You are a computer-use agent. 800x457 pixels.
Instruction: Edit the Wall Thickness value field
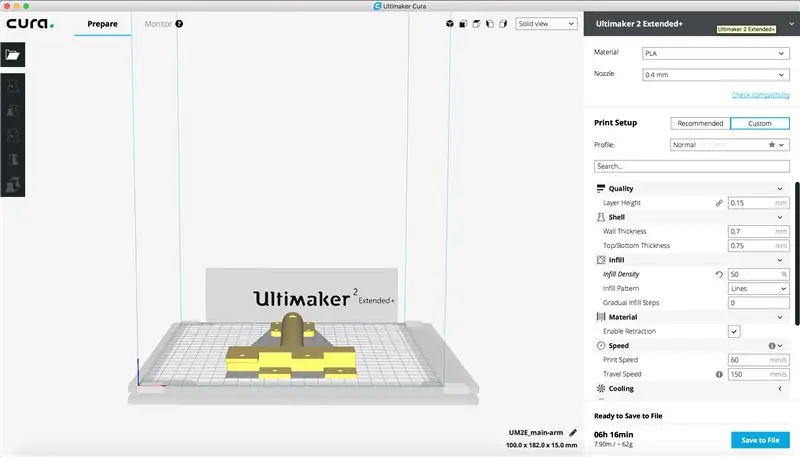pyautogui.click(x=759, y=232)
